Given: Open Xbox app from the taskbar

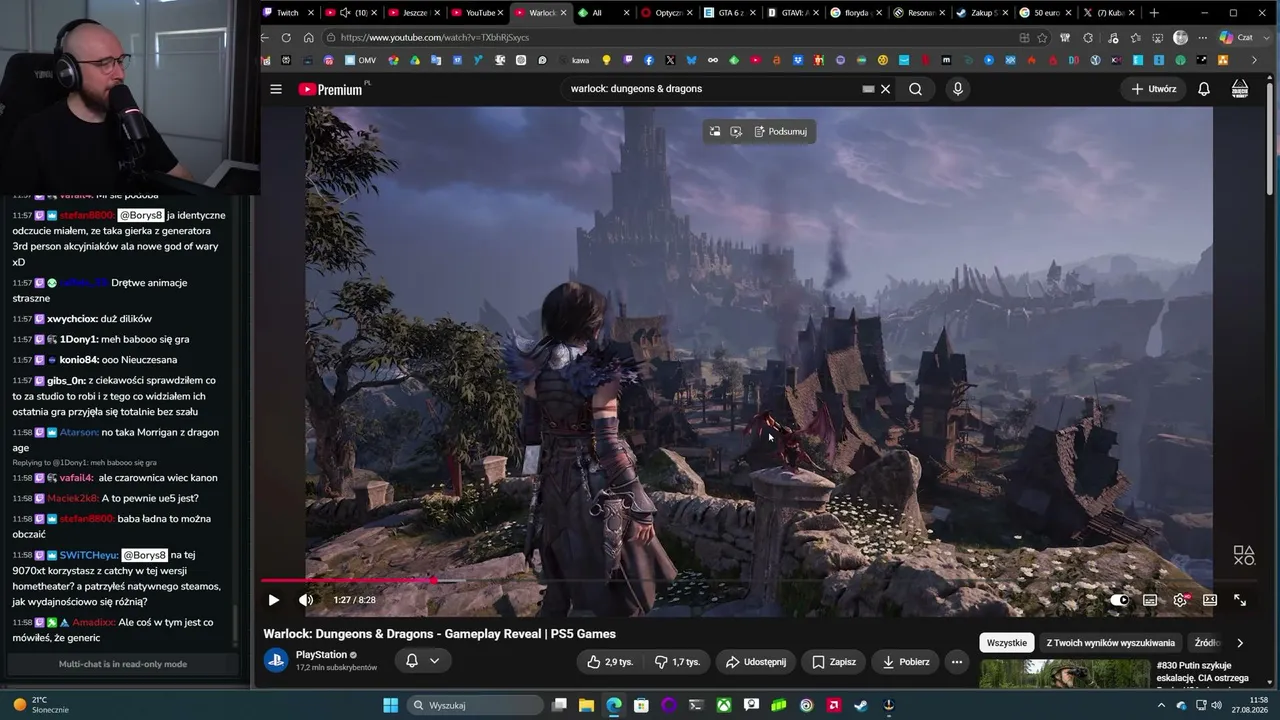Looking at the screenshot, I should 723,705.
